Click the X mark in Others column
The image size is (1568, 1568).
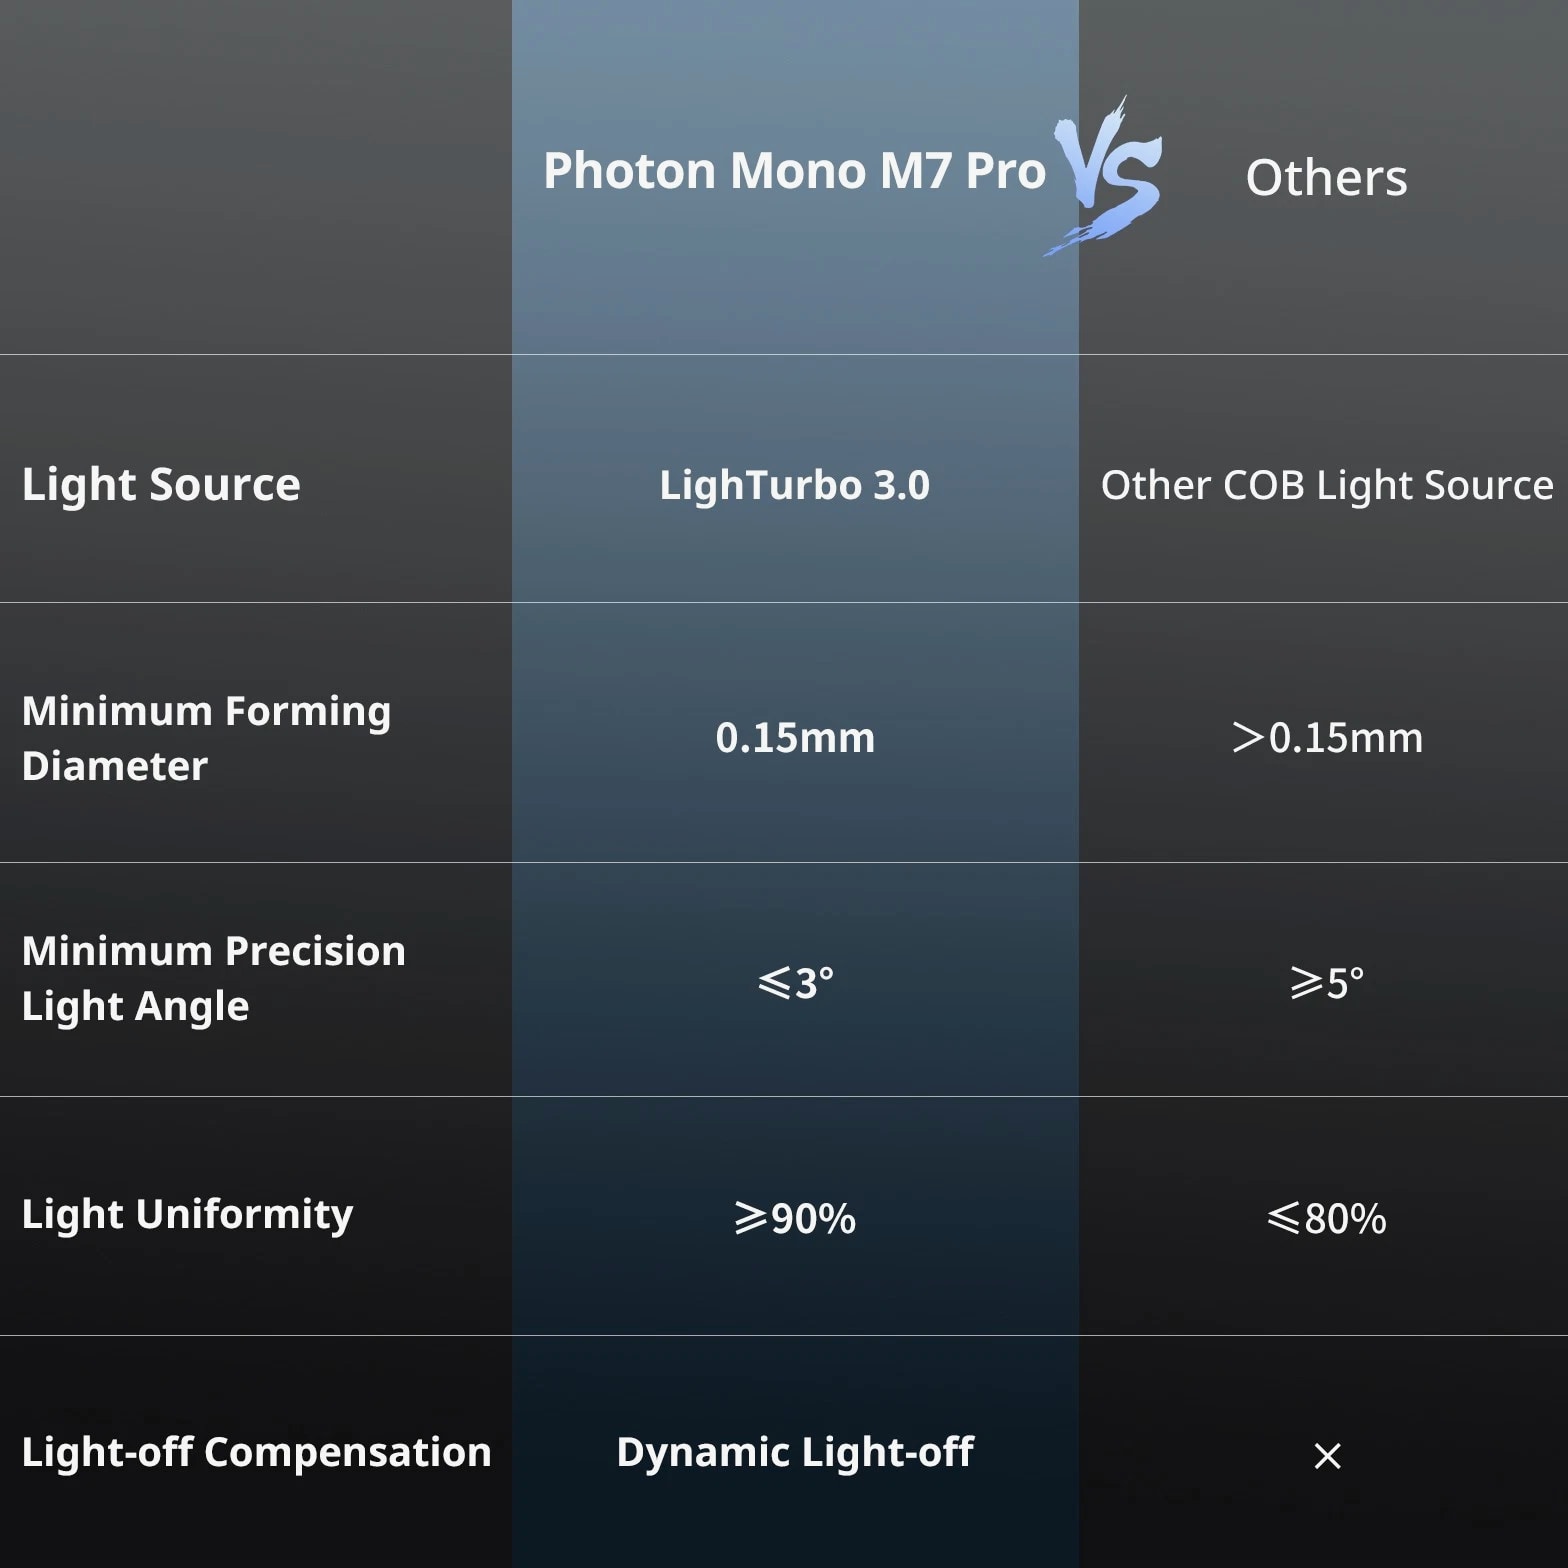click(1327, 1456)
